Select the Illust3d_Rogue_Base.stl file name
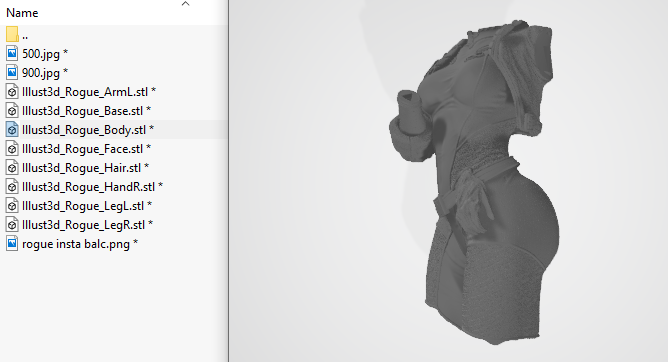This screenshot has height=362, width=668. 86,111
